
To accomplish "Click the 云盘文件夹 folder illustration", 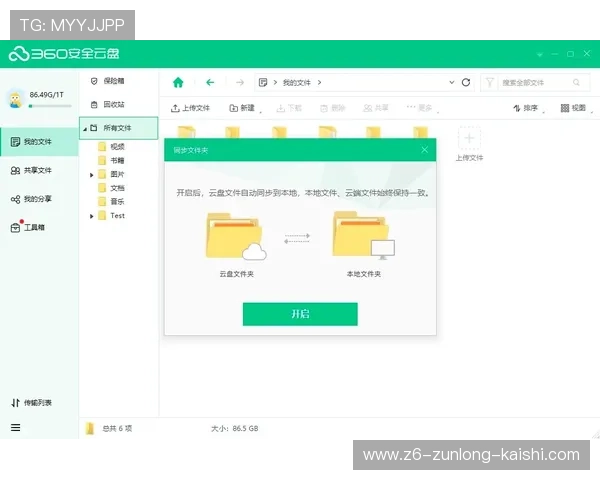I will 236,237.
